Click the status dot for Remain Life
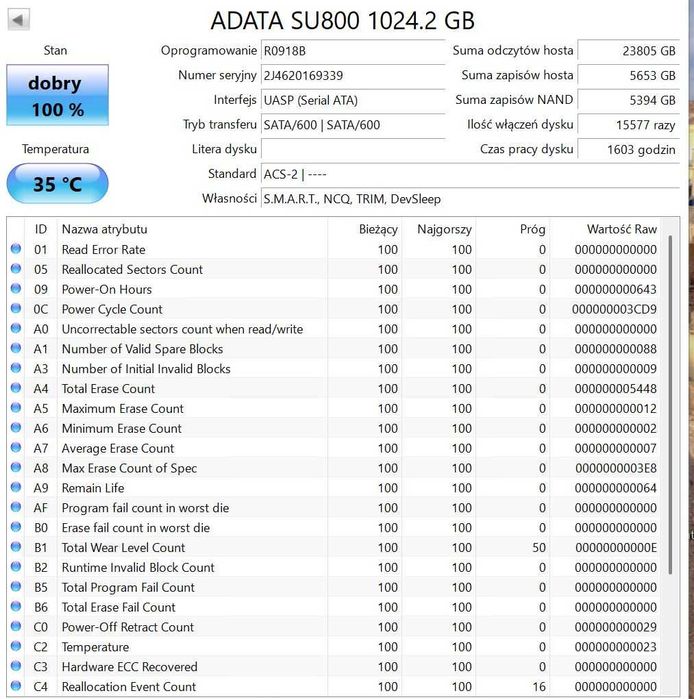The height and width of the screenshot is (699, 694). pyautogui.click(x=16, y=487)
